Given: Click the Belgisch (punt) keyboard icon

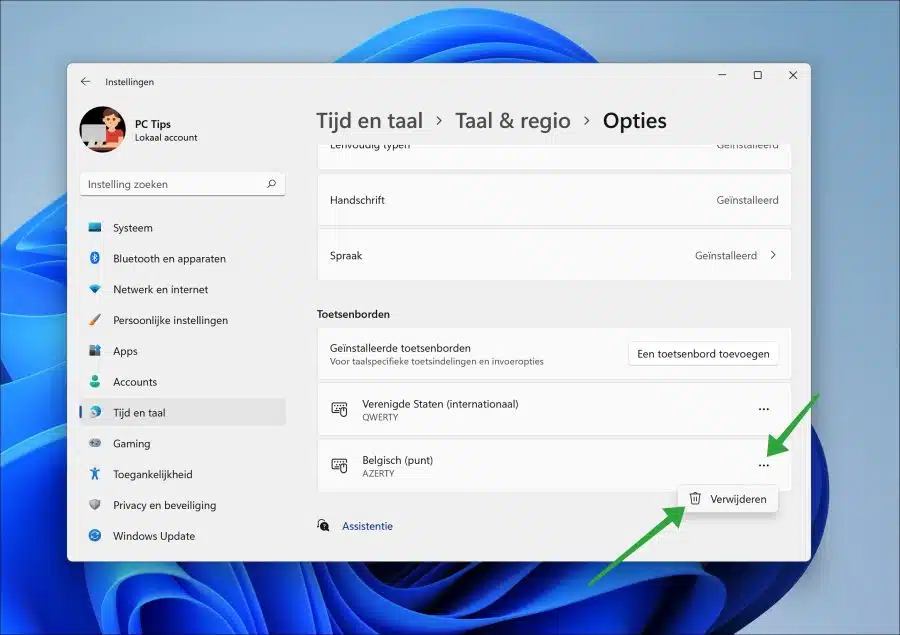Looking at the screenshot, I should click(x=339, y=466).
